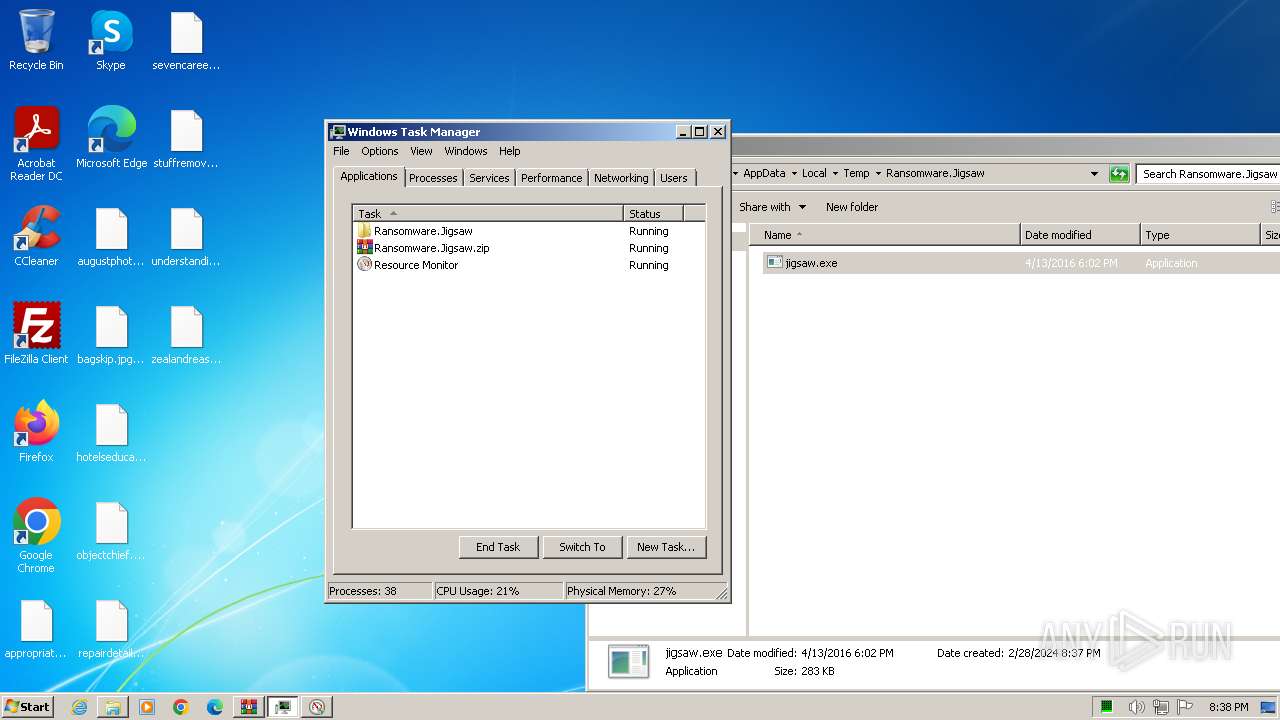Select the stuffremov... desktop file
Screen dimensions: 1280x720
(x=186, y=138)
